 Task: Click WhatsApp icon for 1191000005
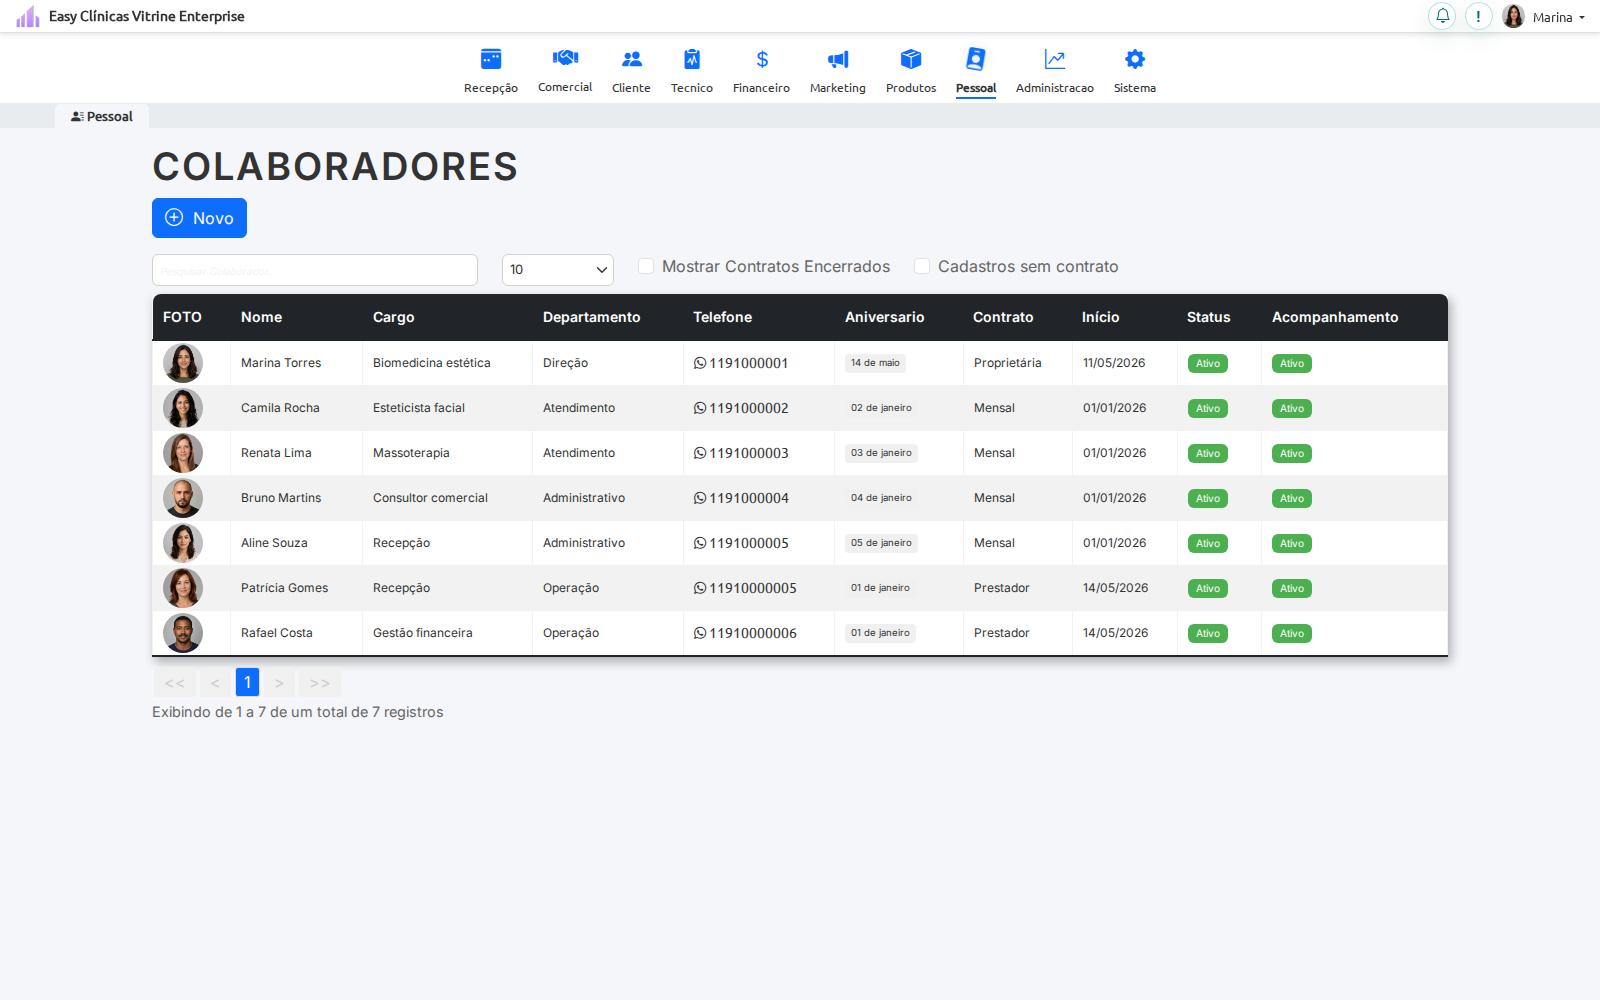pyautogui.click(x=700, y=543)
